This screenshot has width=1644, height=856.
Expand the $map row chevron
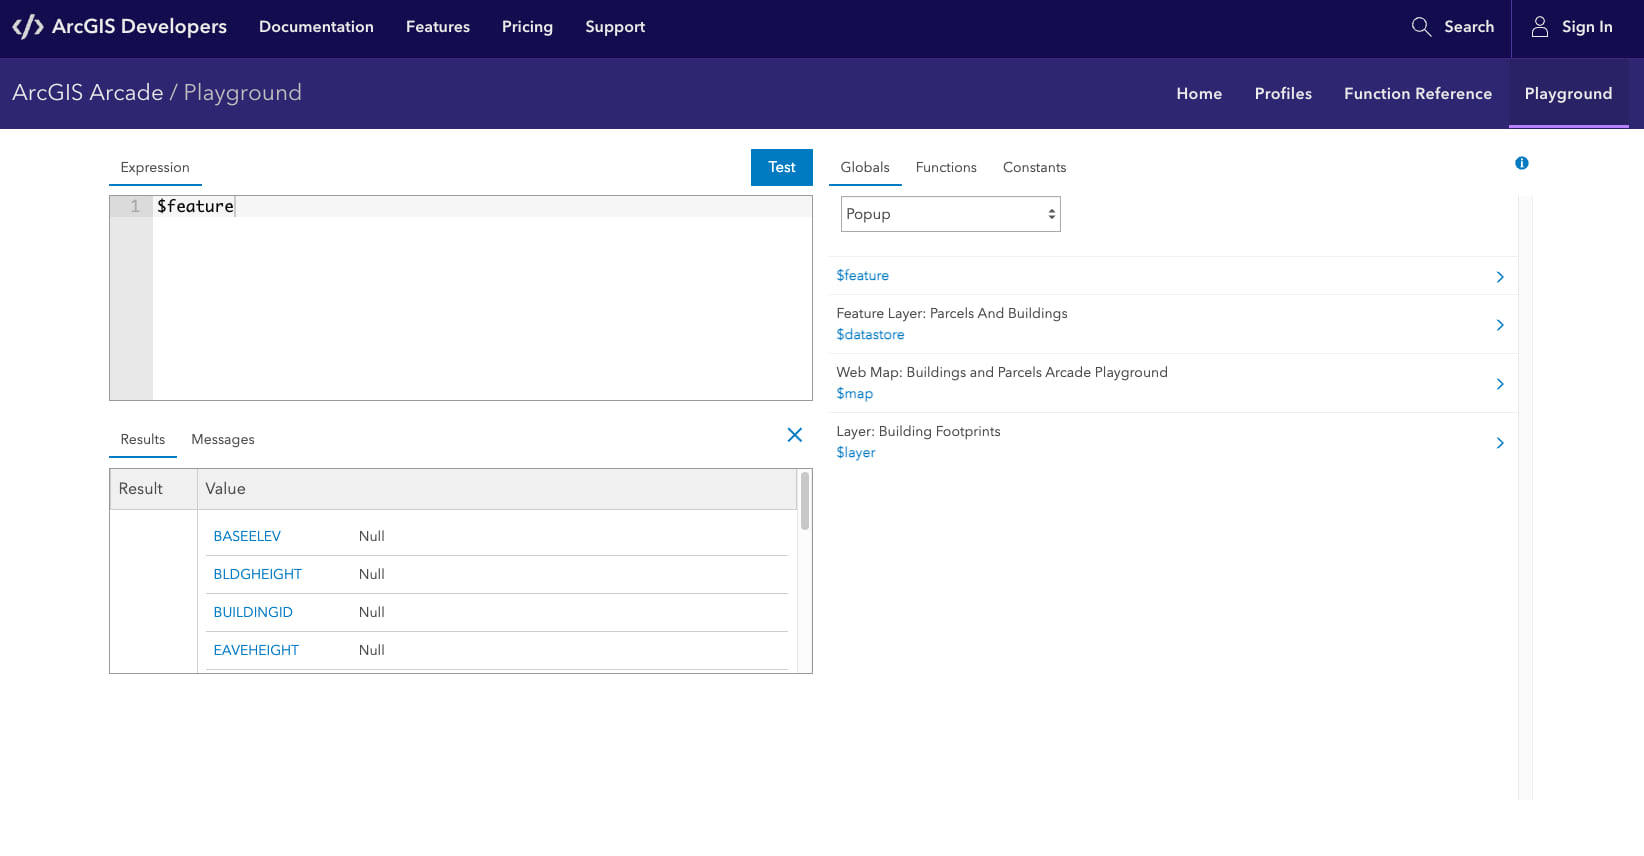click(x=1500, y=384)
